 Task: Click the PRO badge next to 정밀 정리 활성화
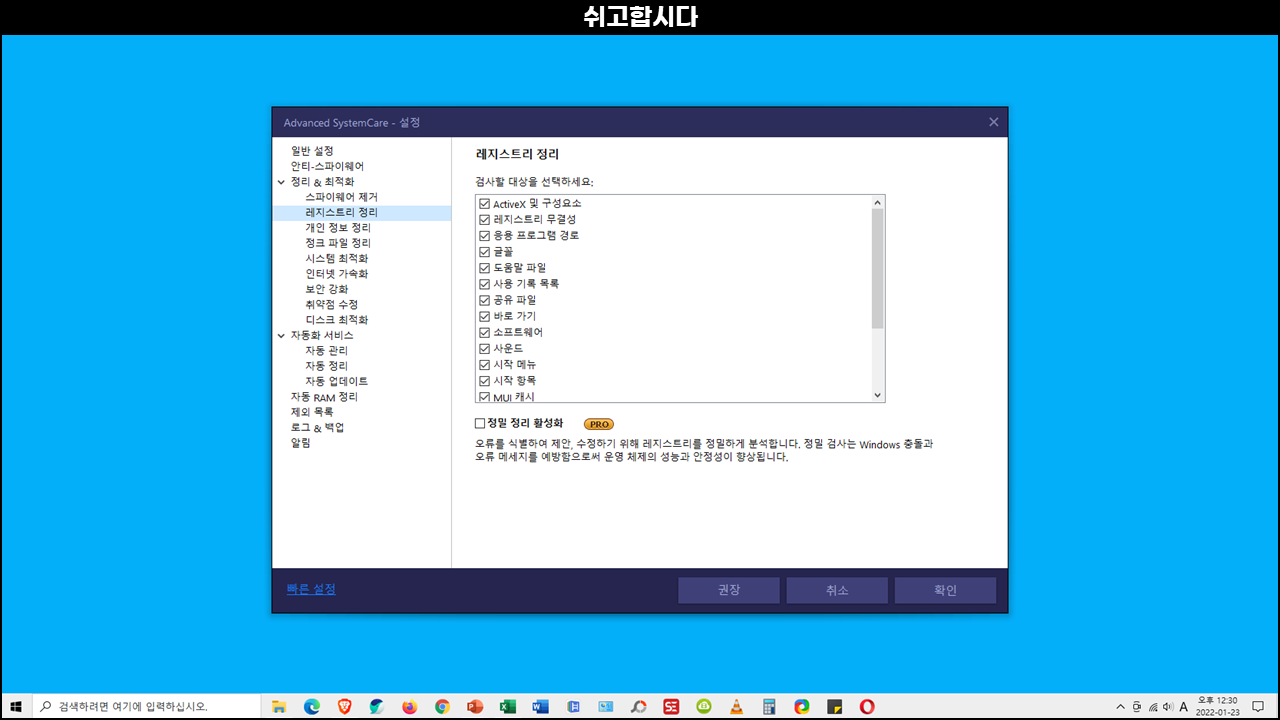click(599, 424)
